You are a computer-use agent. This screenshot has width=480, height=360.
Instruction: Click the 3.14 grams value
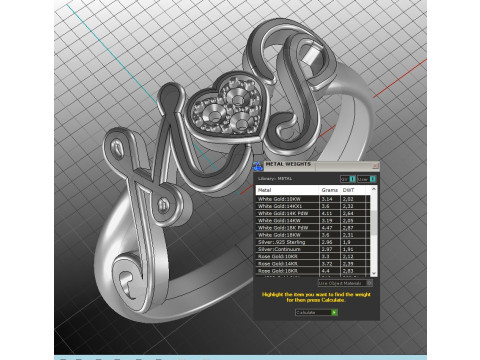tap(327, 199)
